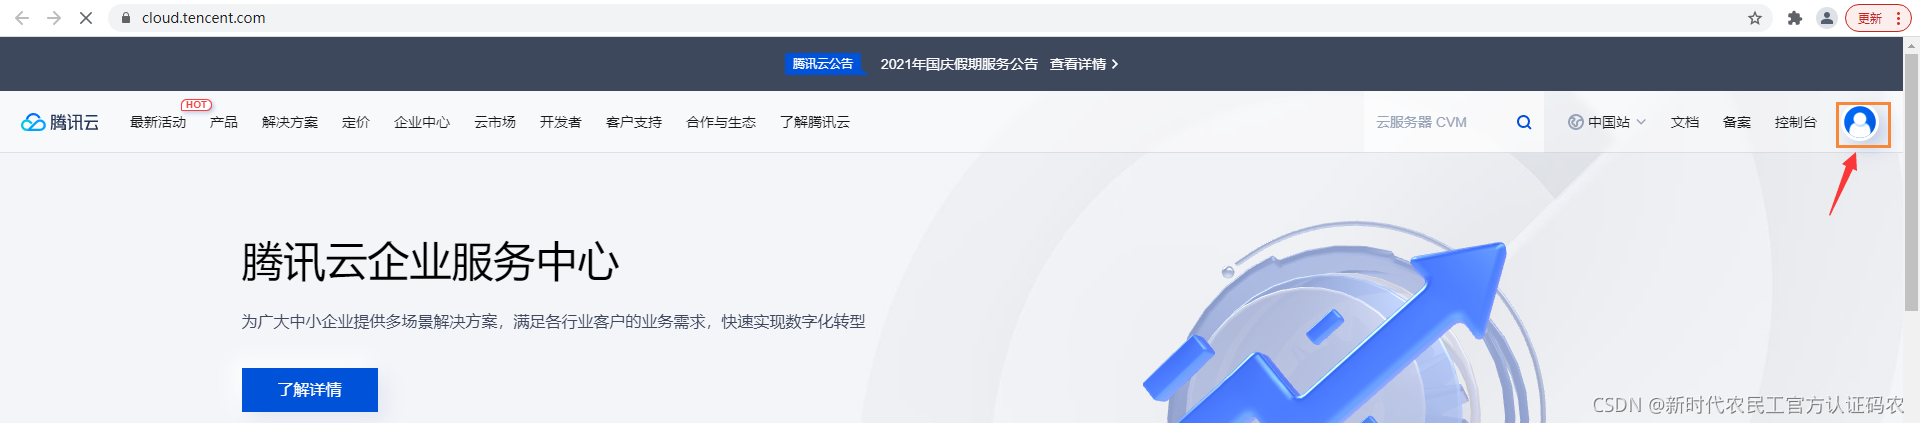Image resolution: width=1920 pixels, height=423 pixels.
Task: Click the globe icon beside 中国站
Action: pyautogui.click(x=1575, y=122)
